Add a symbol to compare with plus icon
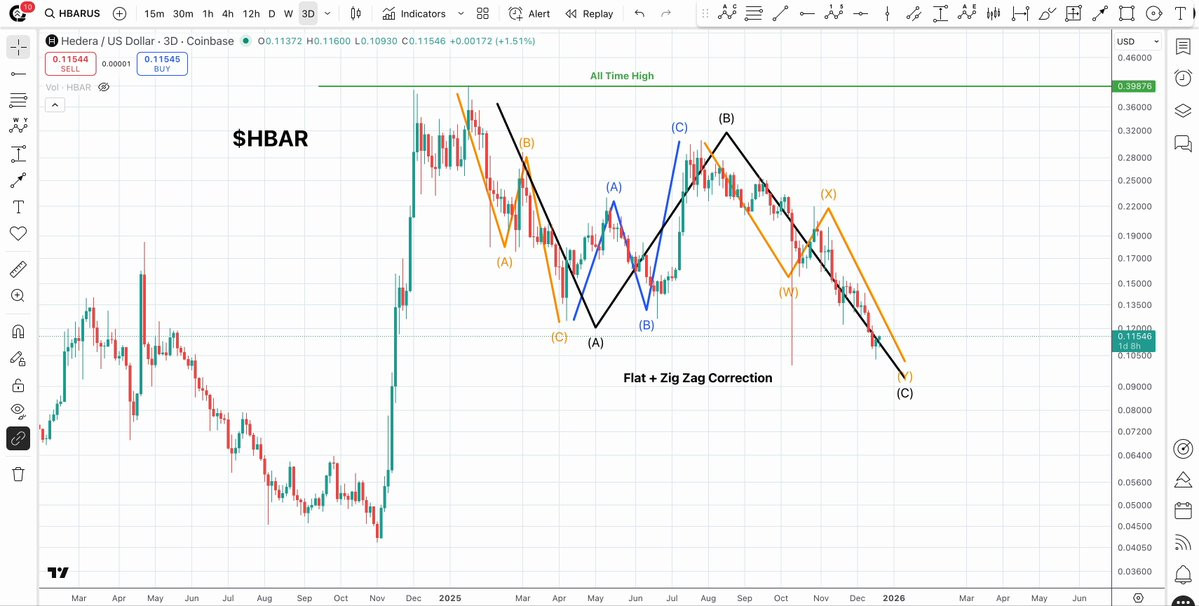 119,14
